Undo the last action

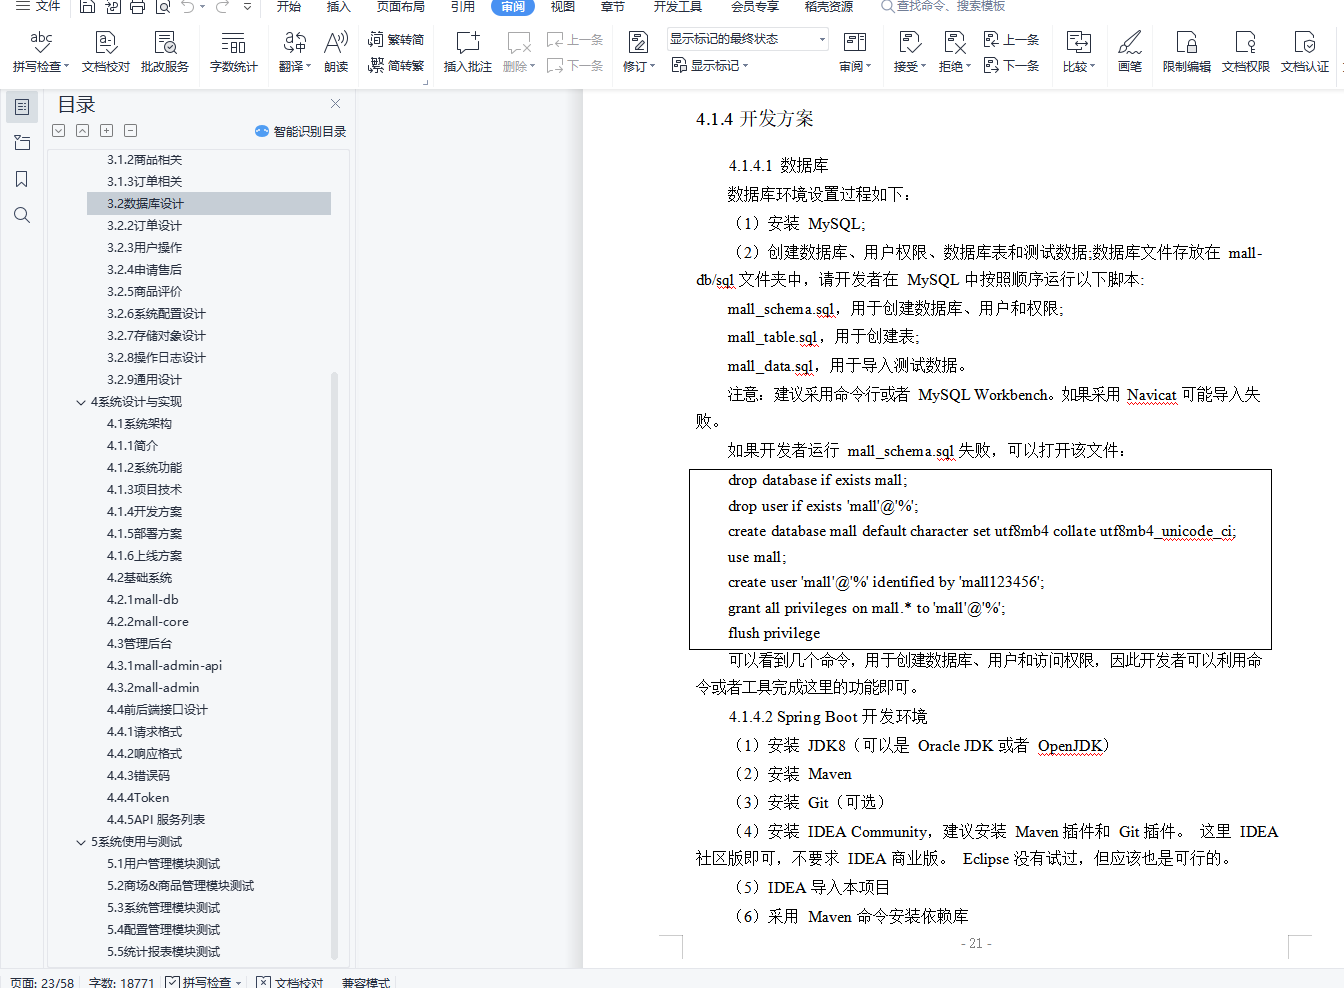coord(188,7)
